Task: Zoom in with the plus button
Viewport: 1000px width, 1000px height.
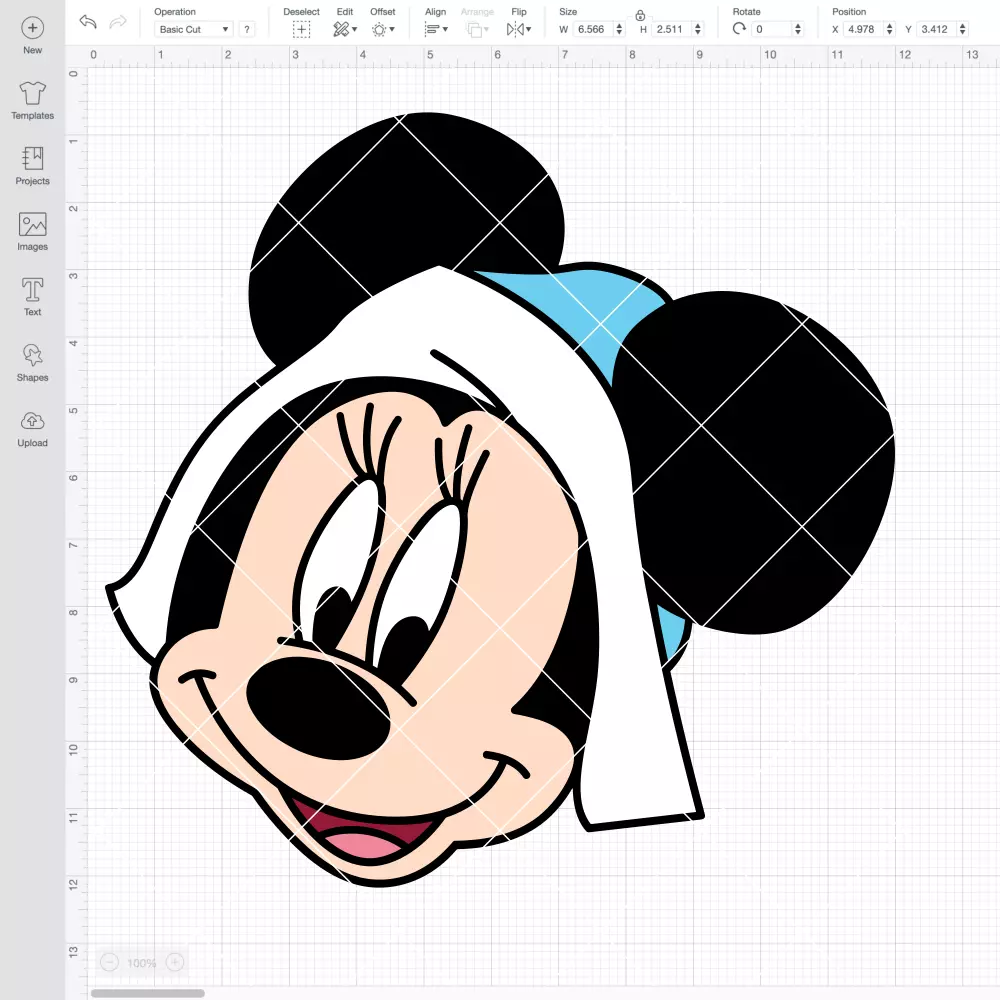Action: (175, 962)
